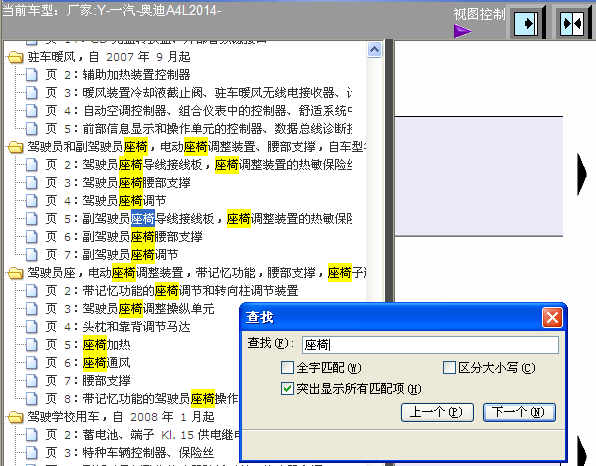Screen dimensions: 596x466
Task: Click in the 查找 search text field
Action: tap(430, 345)
